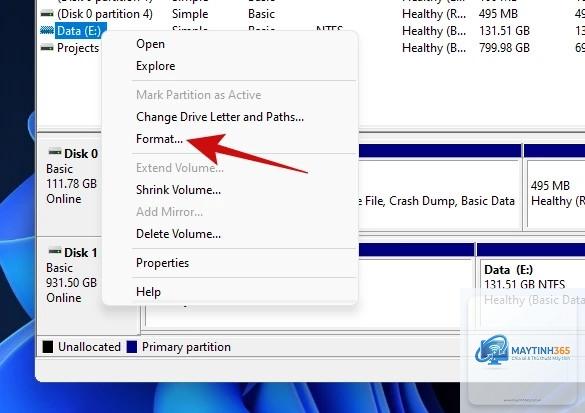
Task: Open Properties from the context menu
Action: 162,263
